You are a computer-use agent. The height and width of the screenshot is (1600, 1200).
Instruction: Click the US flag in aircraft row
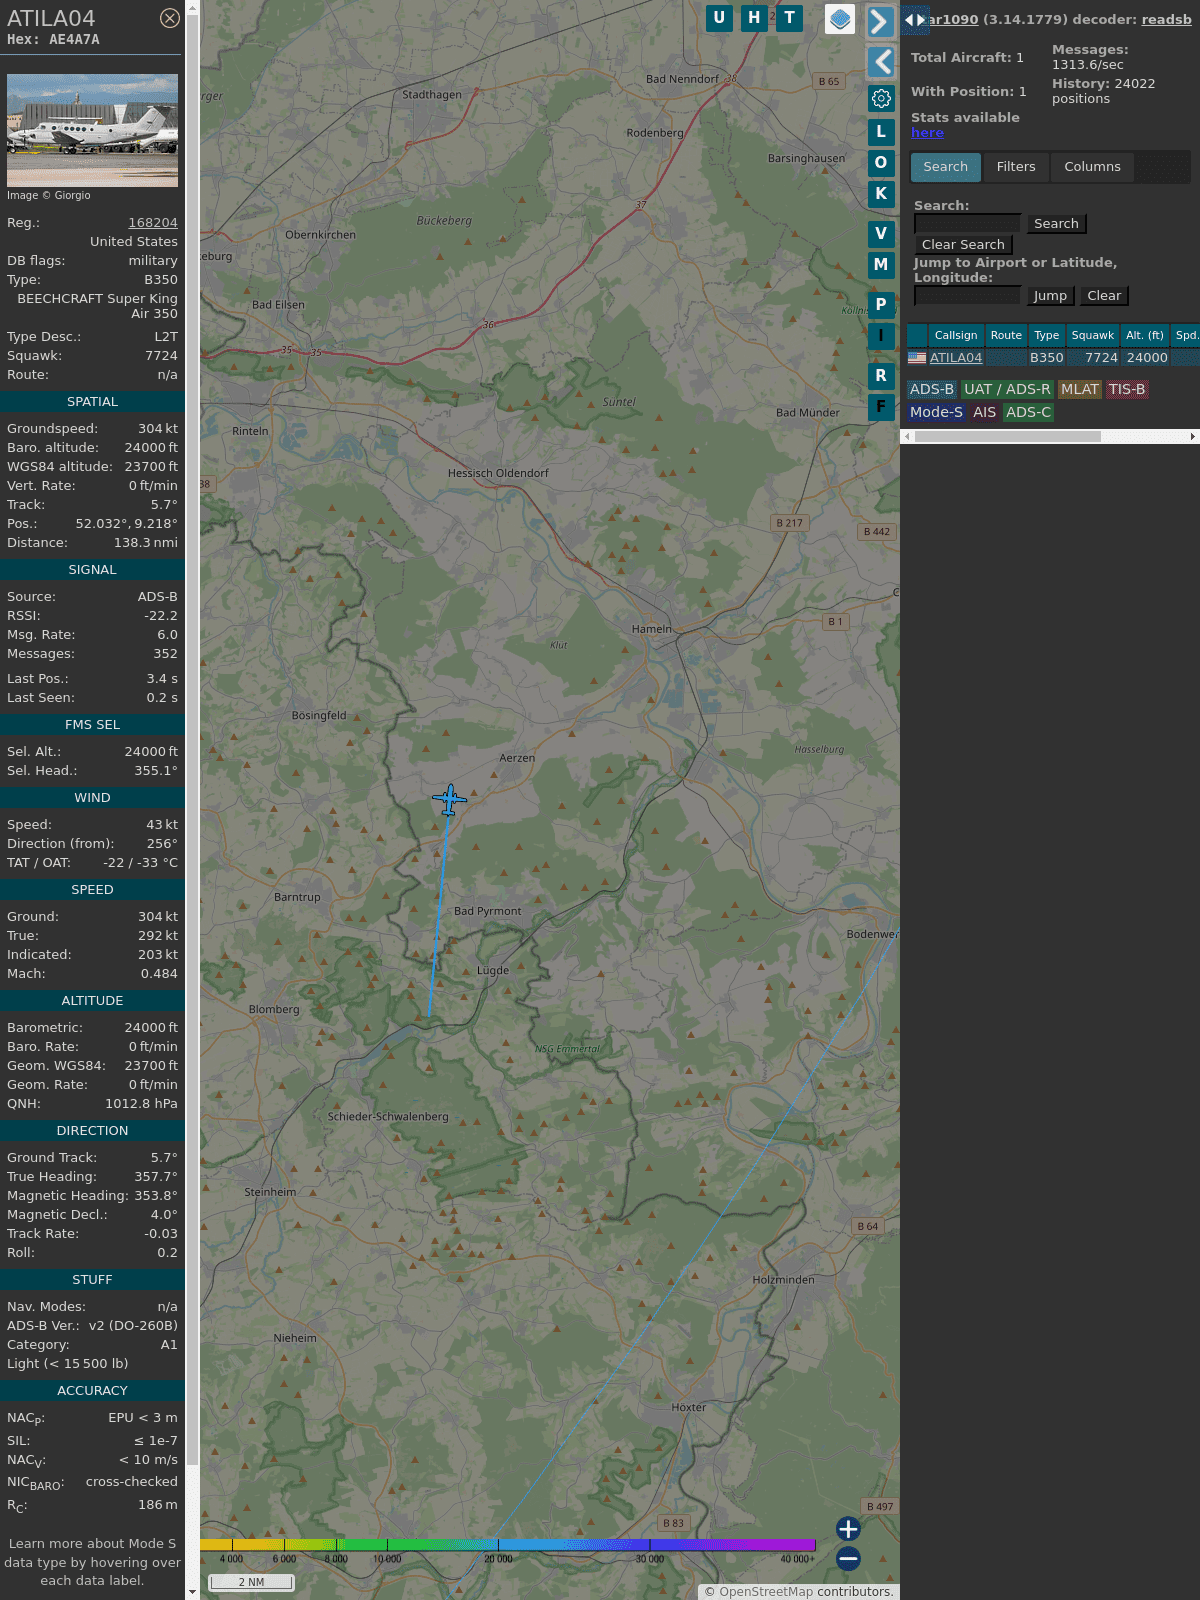917,358
